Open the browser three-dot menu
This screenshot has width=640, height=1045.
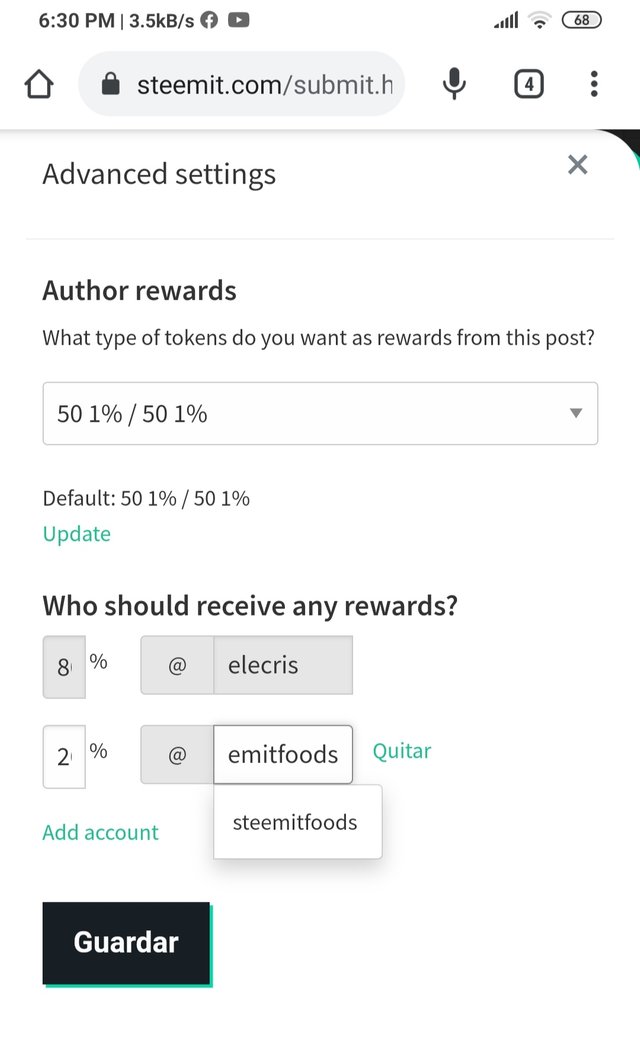[594, 84]
